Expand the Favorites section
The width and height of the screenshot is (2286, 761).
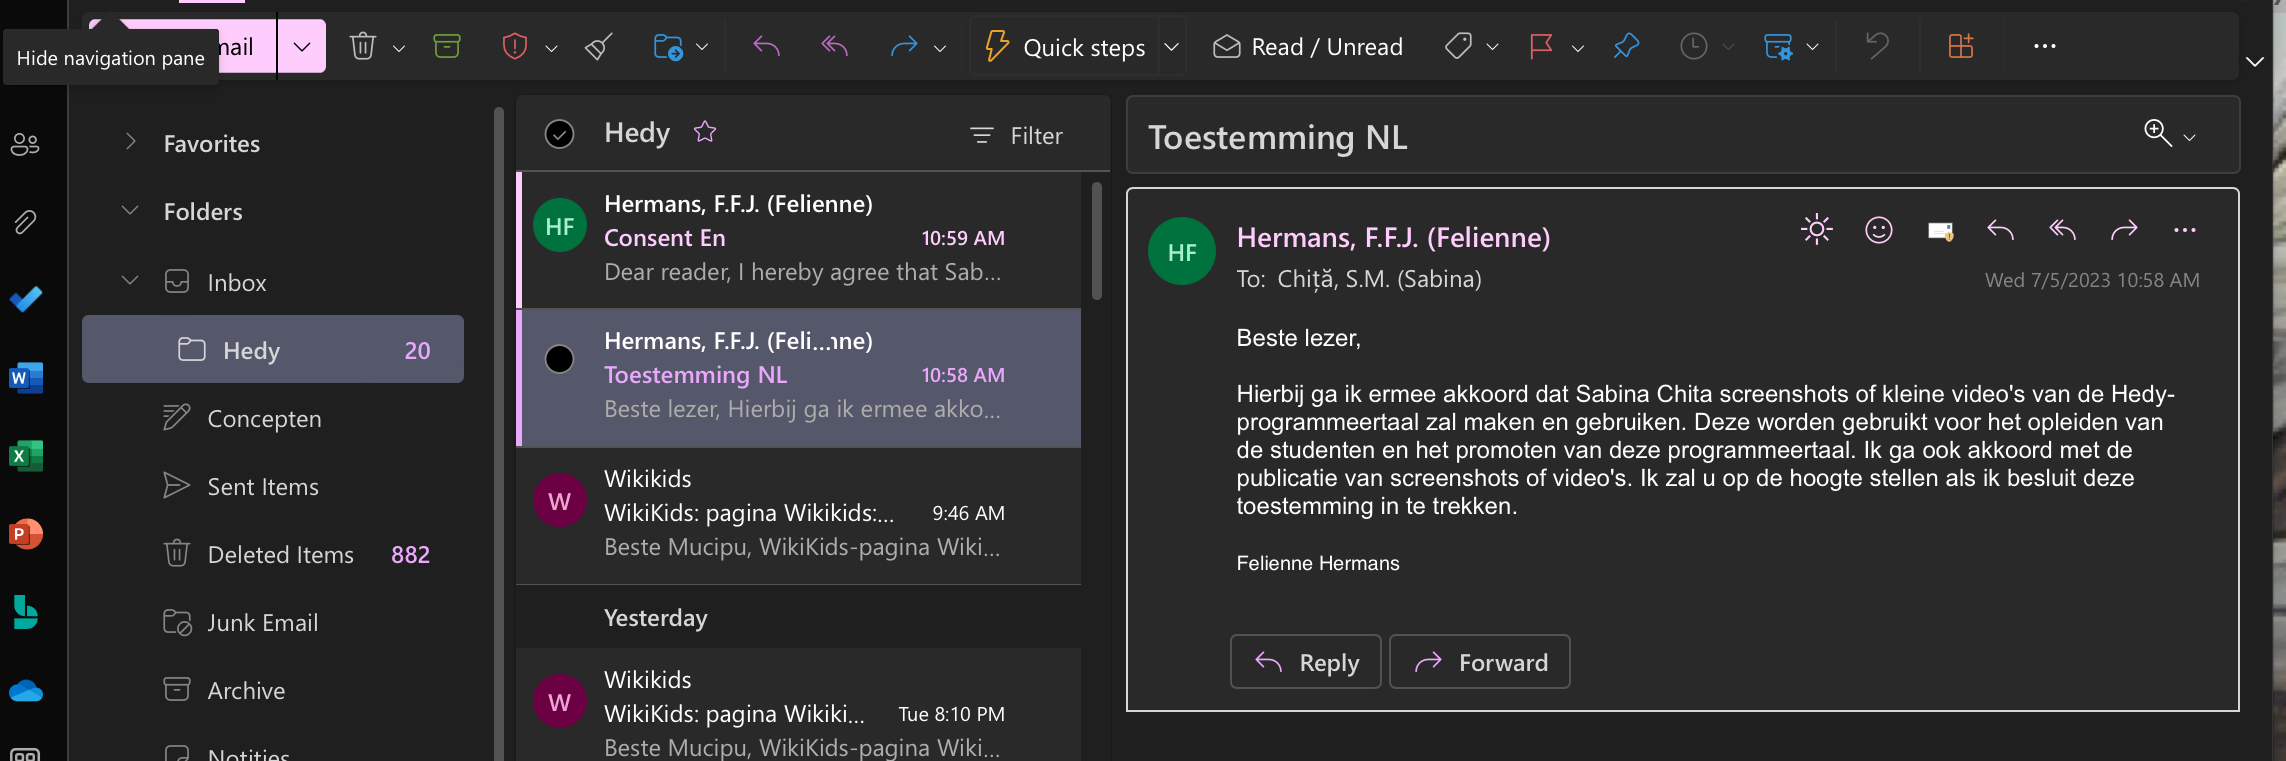coord(130,142)
